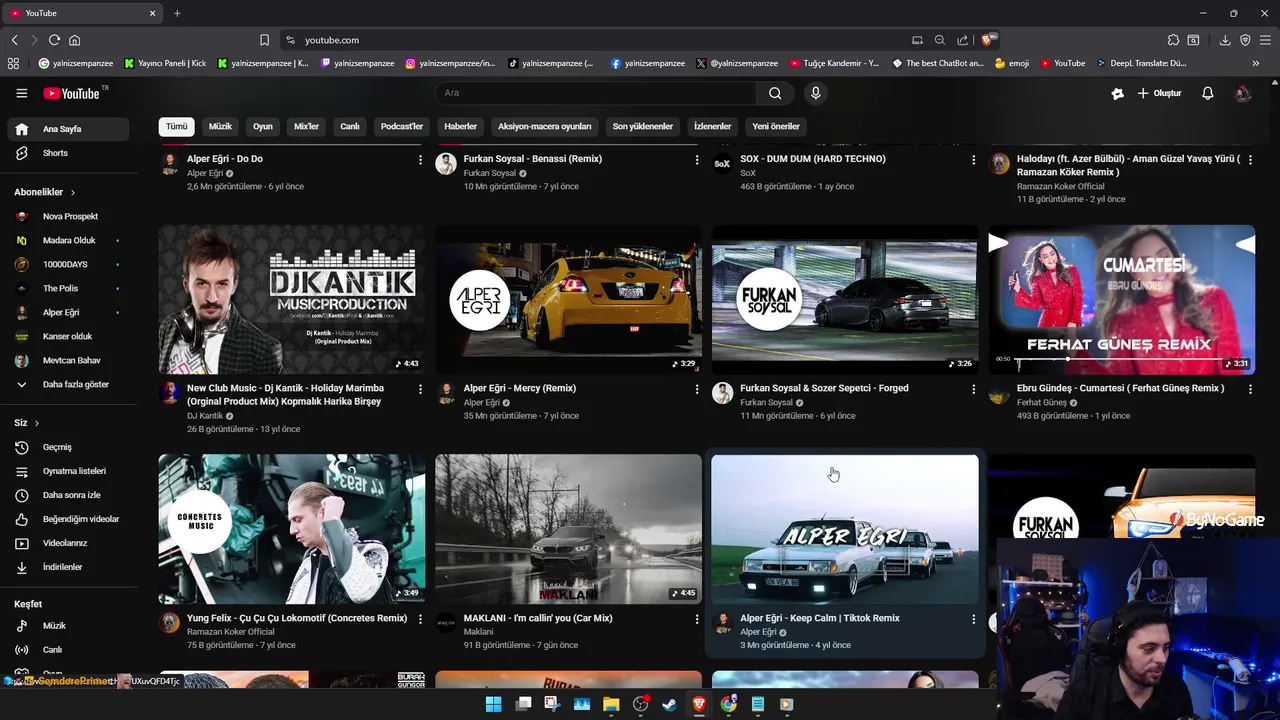Open 10000DAYS subscription channel
This screenshot has width=1280, height=720.
click(x=68, y=264)
